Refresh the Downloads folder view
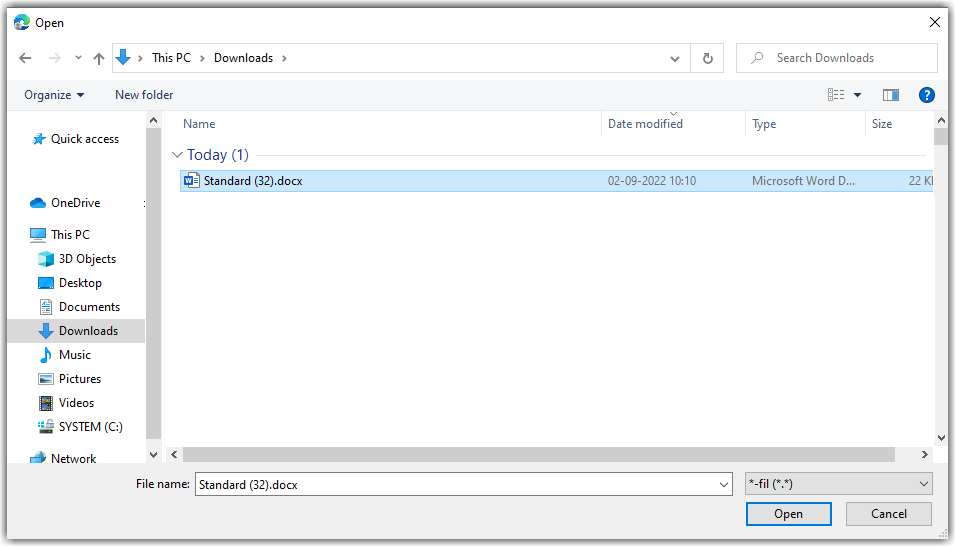The image size is (956, 547). 707,58
